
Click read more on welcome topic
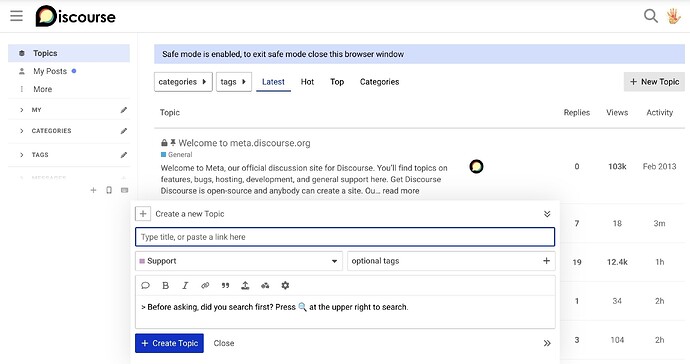[400, 191]
